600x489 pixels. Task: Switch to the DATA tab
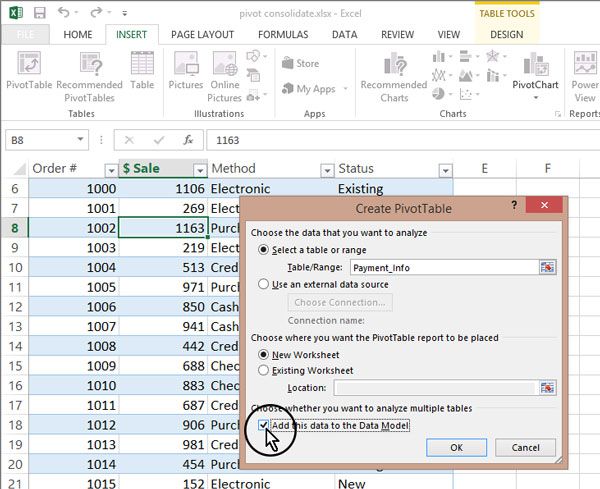click(x=344, y=34)
